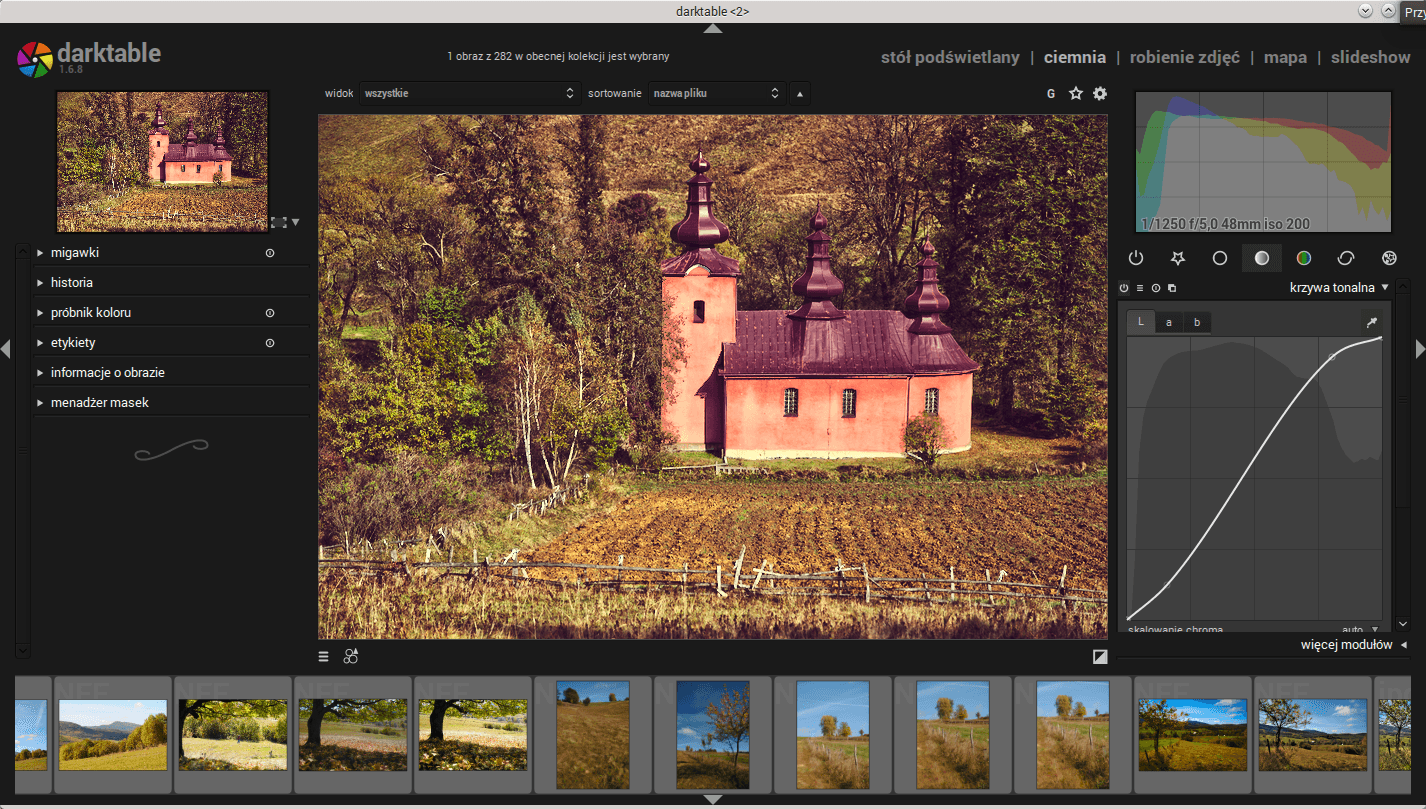
Task: Open the colour module group icon
Action: coord(1304,258)
